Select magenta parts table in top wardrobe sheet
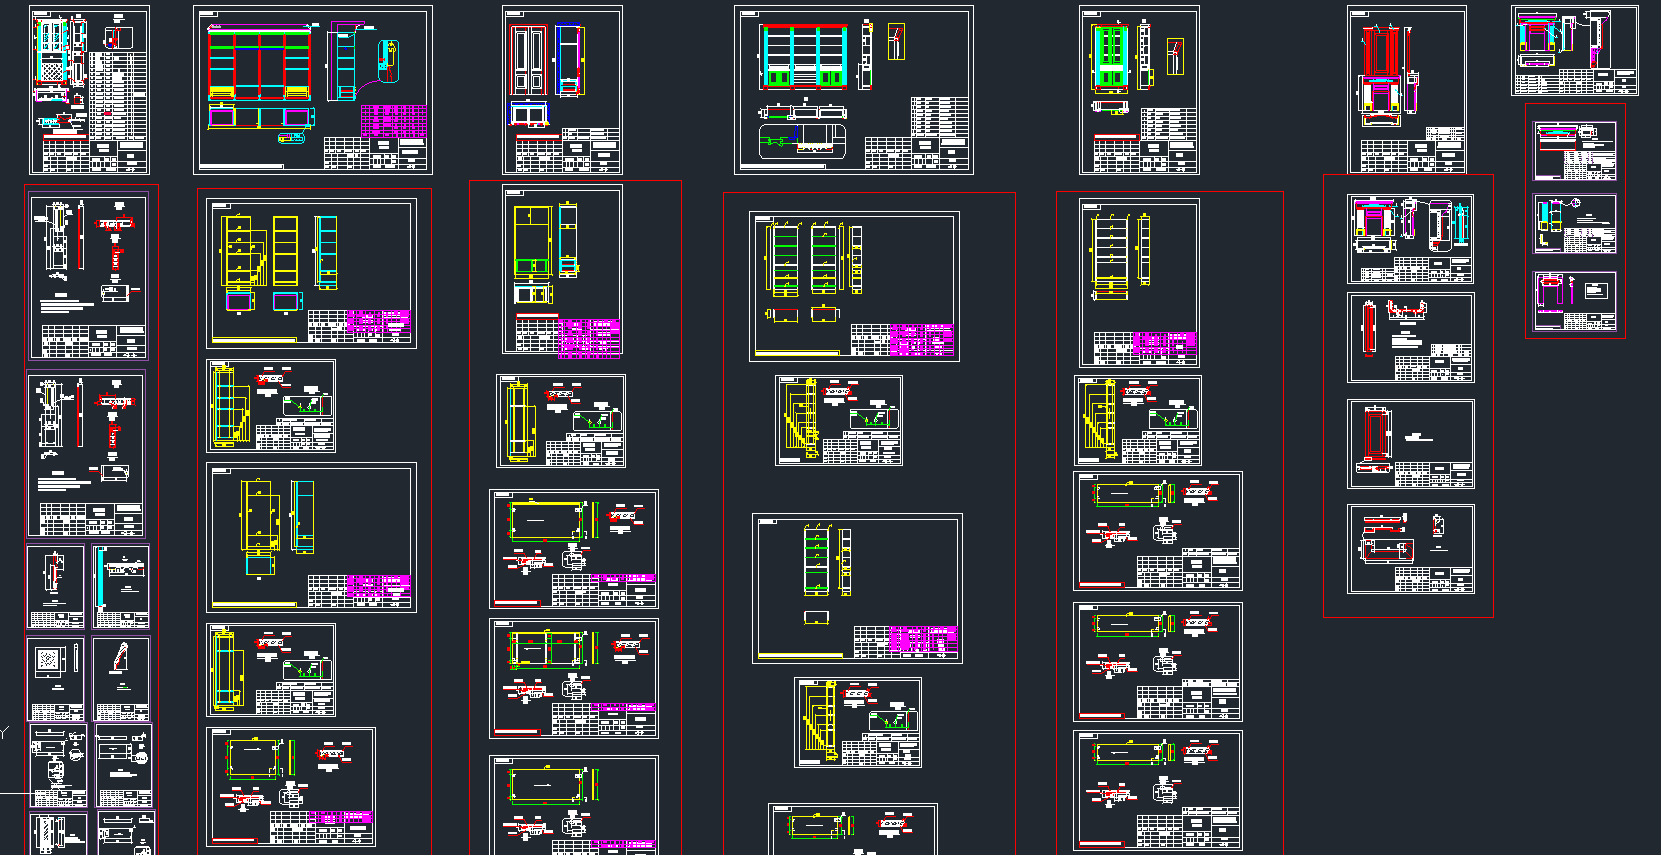The width and height of the screenshot is (1661, 855). (x=394, y=120)
